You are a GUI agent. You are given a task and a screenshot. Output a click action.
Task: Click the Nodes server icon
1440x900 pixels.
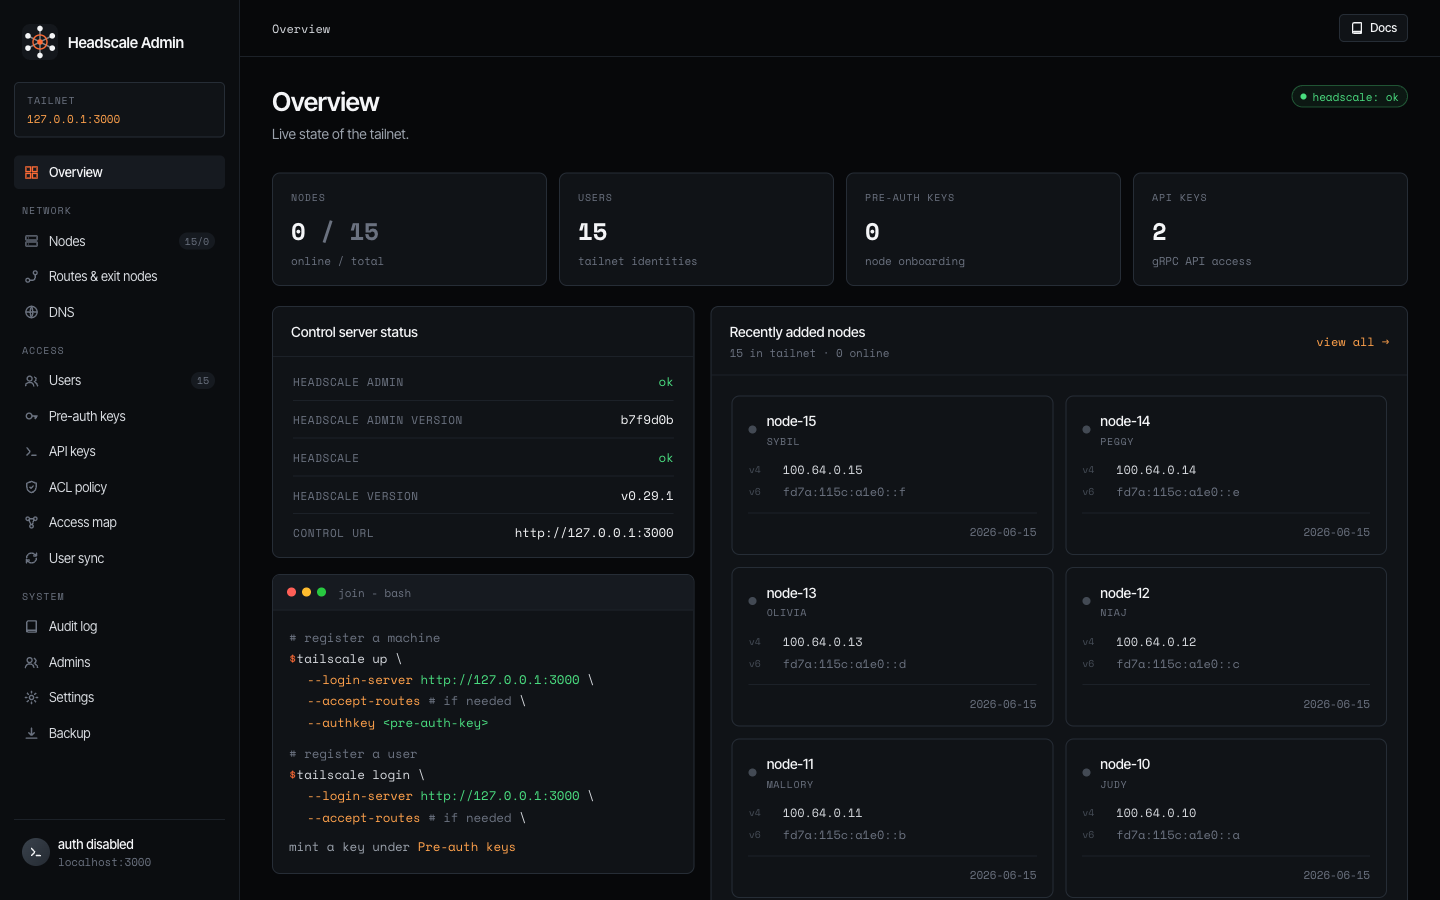(x=31, y=241)
